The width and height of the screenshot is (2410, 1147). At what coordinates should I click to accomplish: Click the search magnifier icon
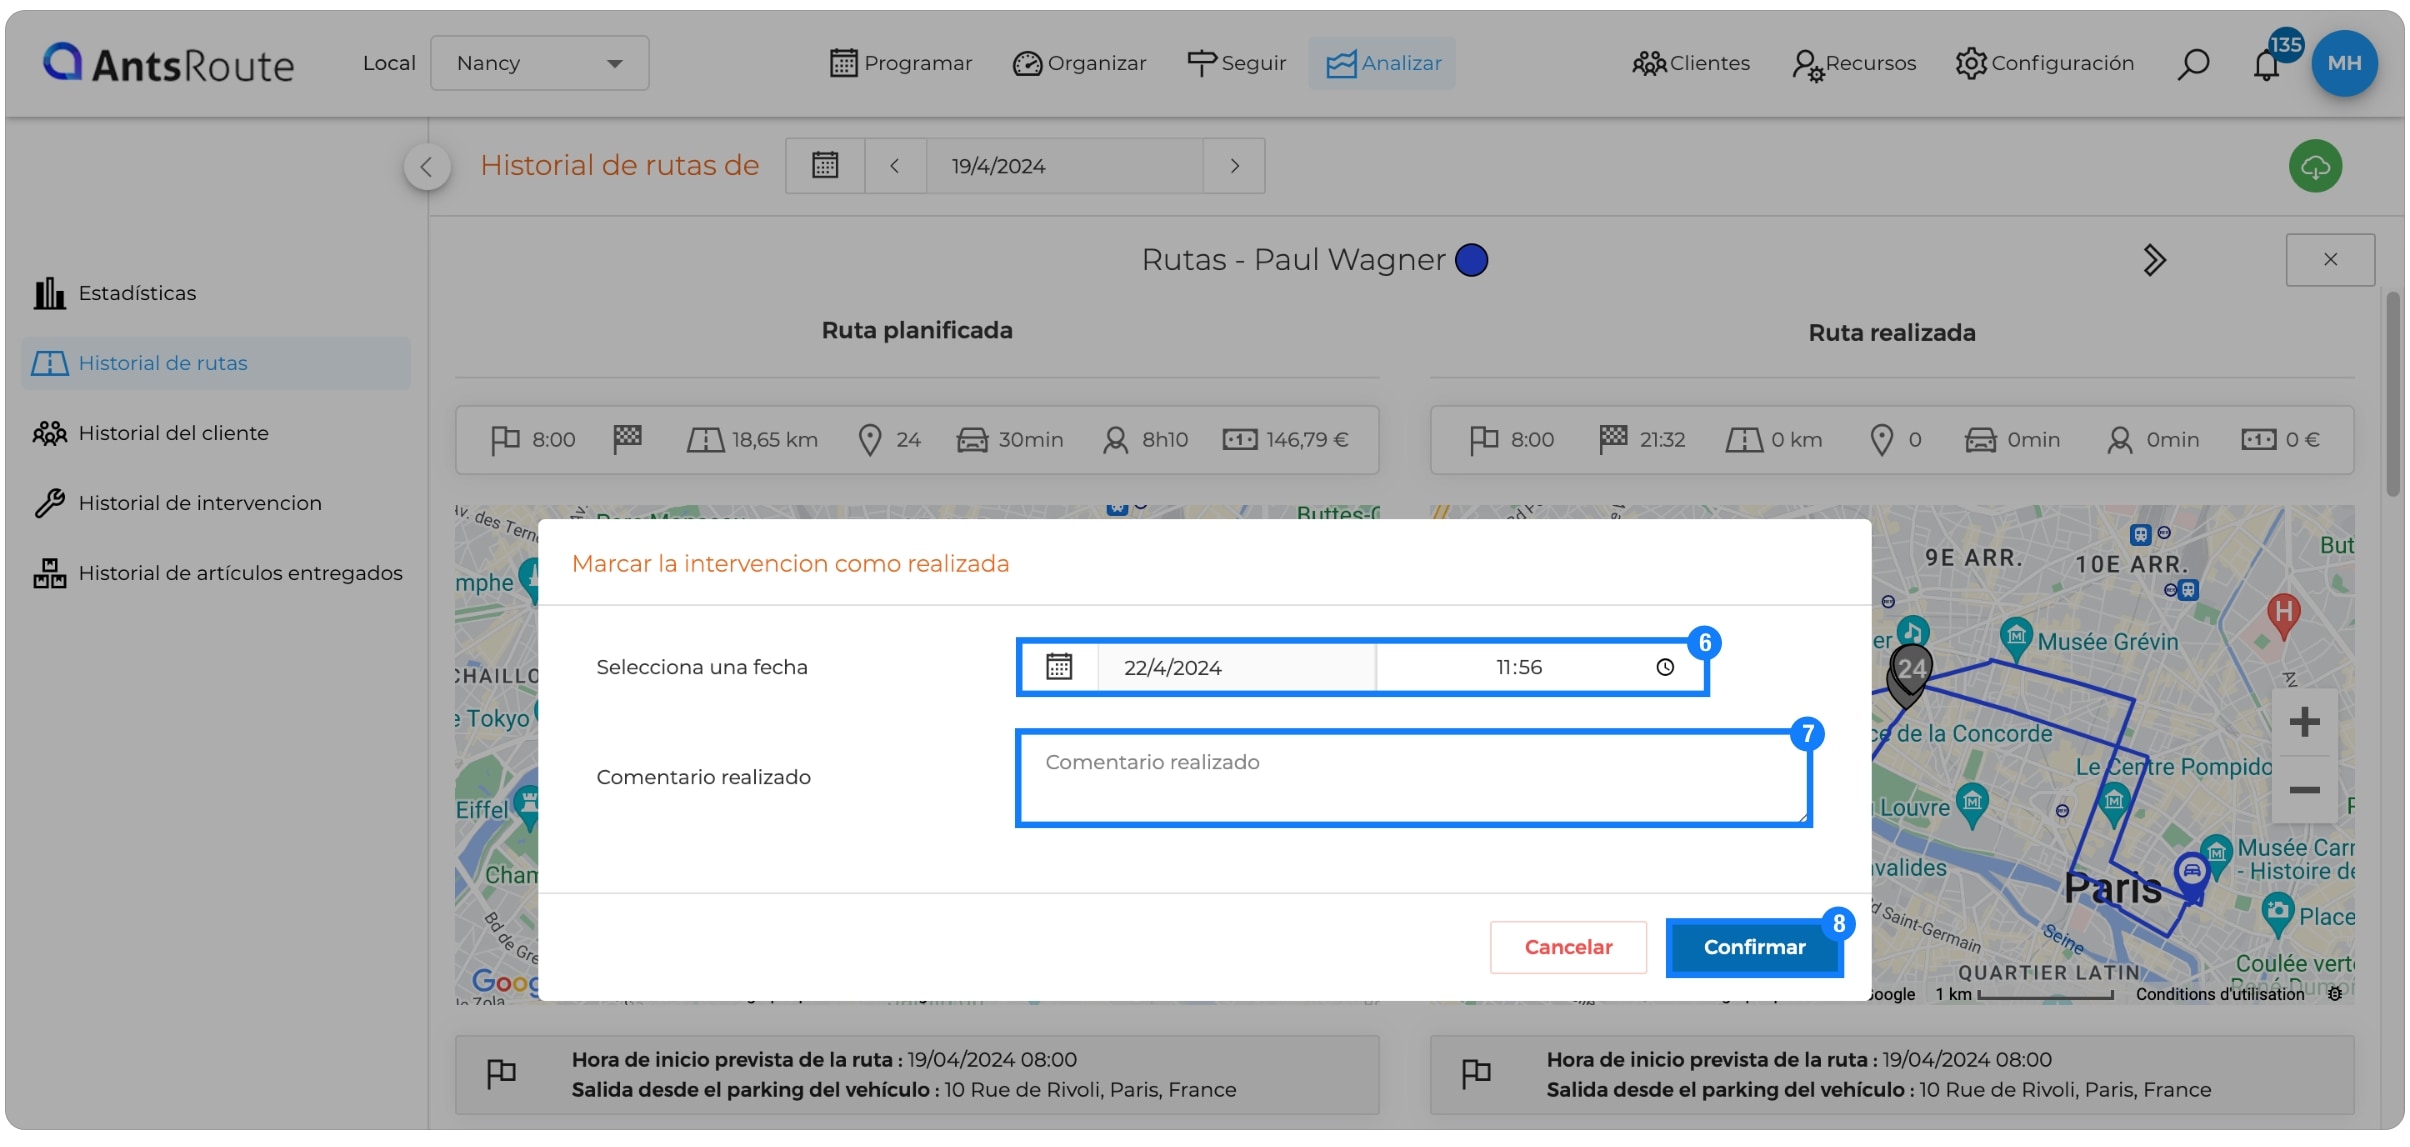click(2193, 64)
